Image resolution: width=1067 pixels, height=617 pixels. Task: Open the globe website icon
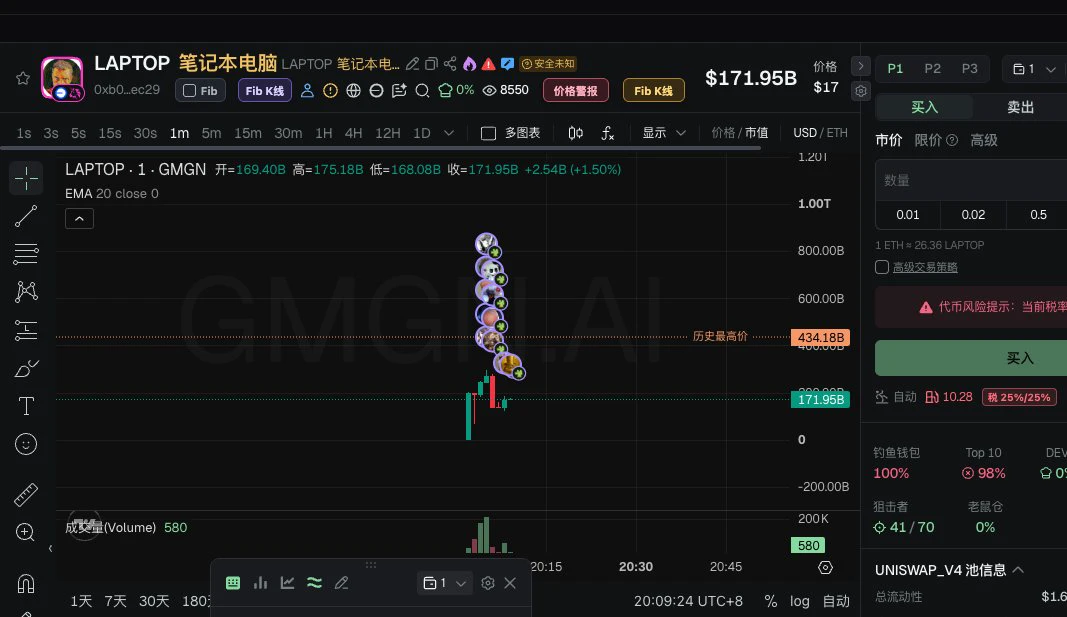click(x=353, y=90)
